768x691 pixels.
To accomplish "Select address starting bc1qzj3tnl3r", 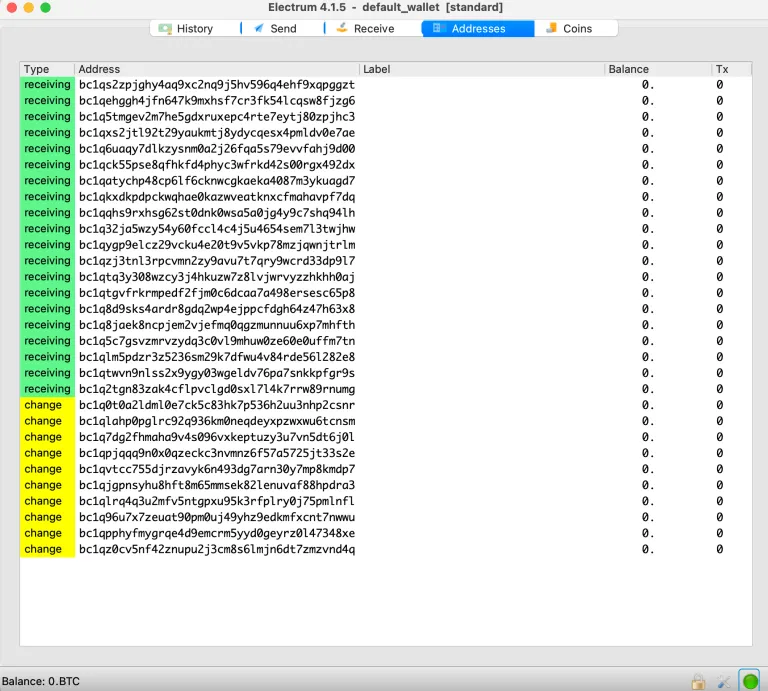I will (217, 261).
